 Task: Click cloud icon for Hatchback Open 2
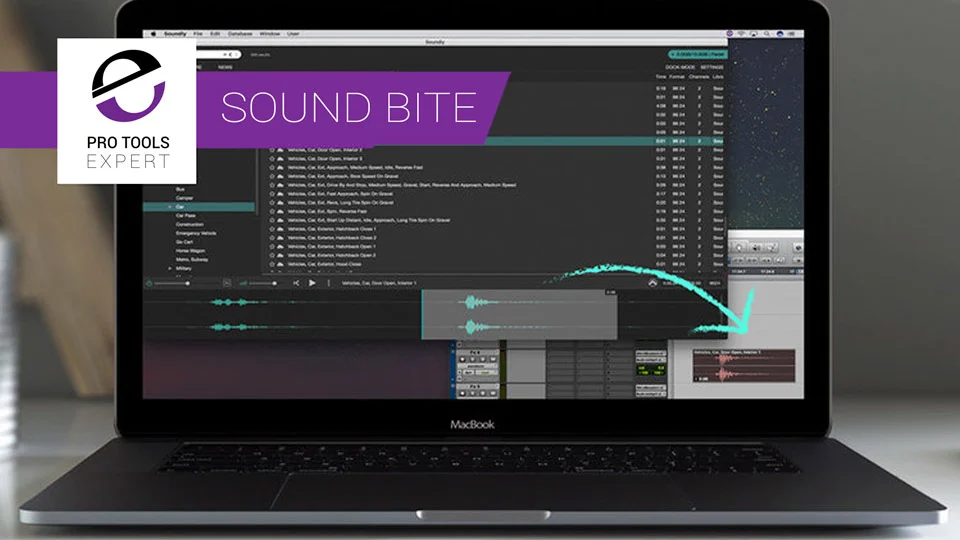coord(280,255)
